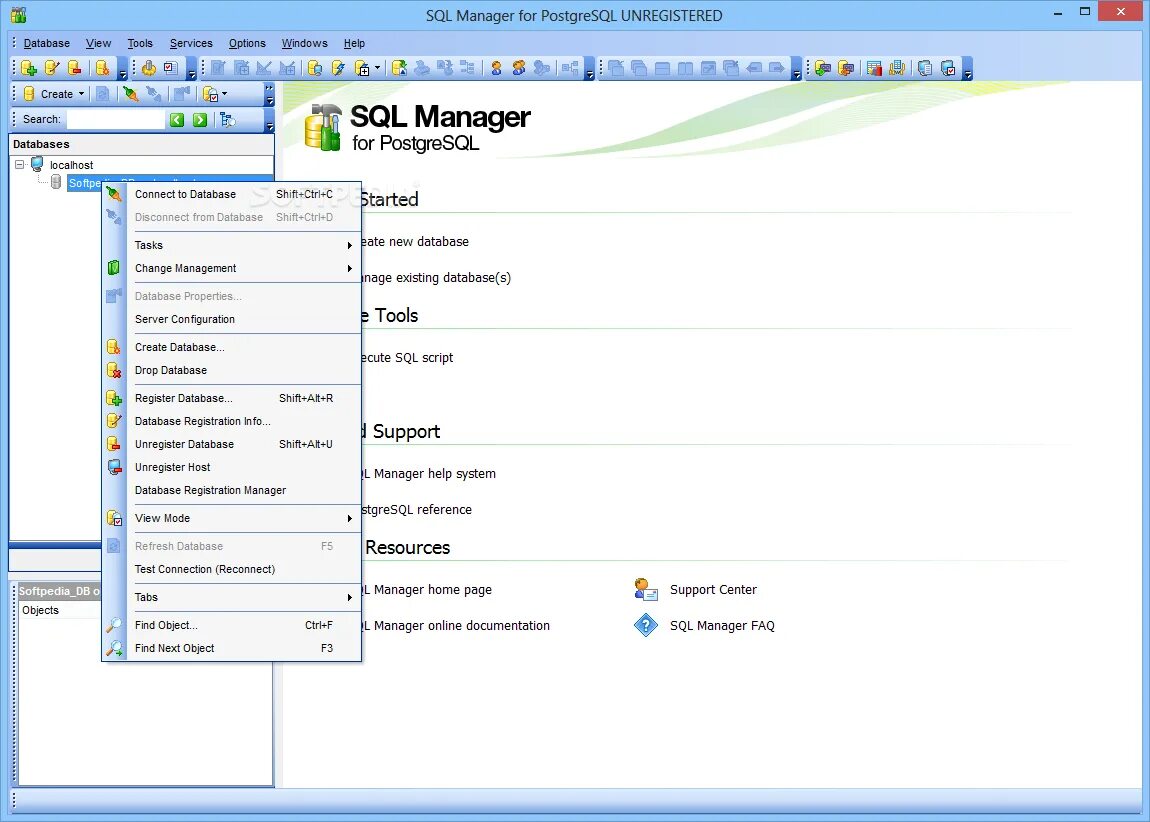Screen dimensions: 1150x822
Task: Click the Create button in explorer toolbar
Action: point(50,94)
